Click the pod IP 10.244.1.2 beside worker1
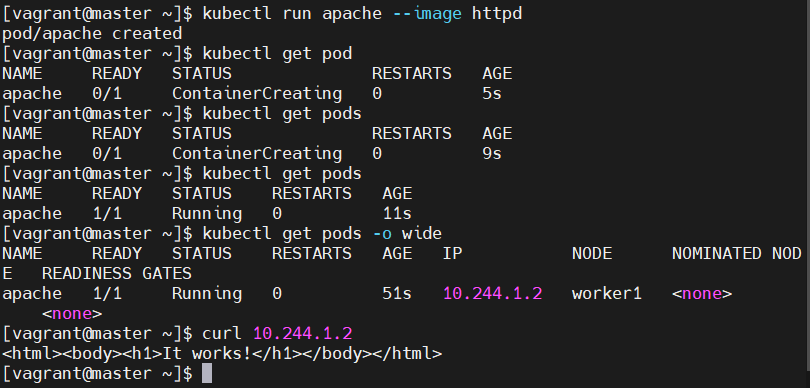This screenshot has width=810, height=388. [492, 293]
